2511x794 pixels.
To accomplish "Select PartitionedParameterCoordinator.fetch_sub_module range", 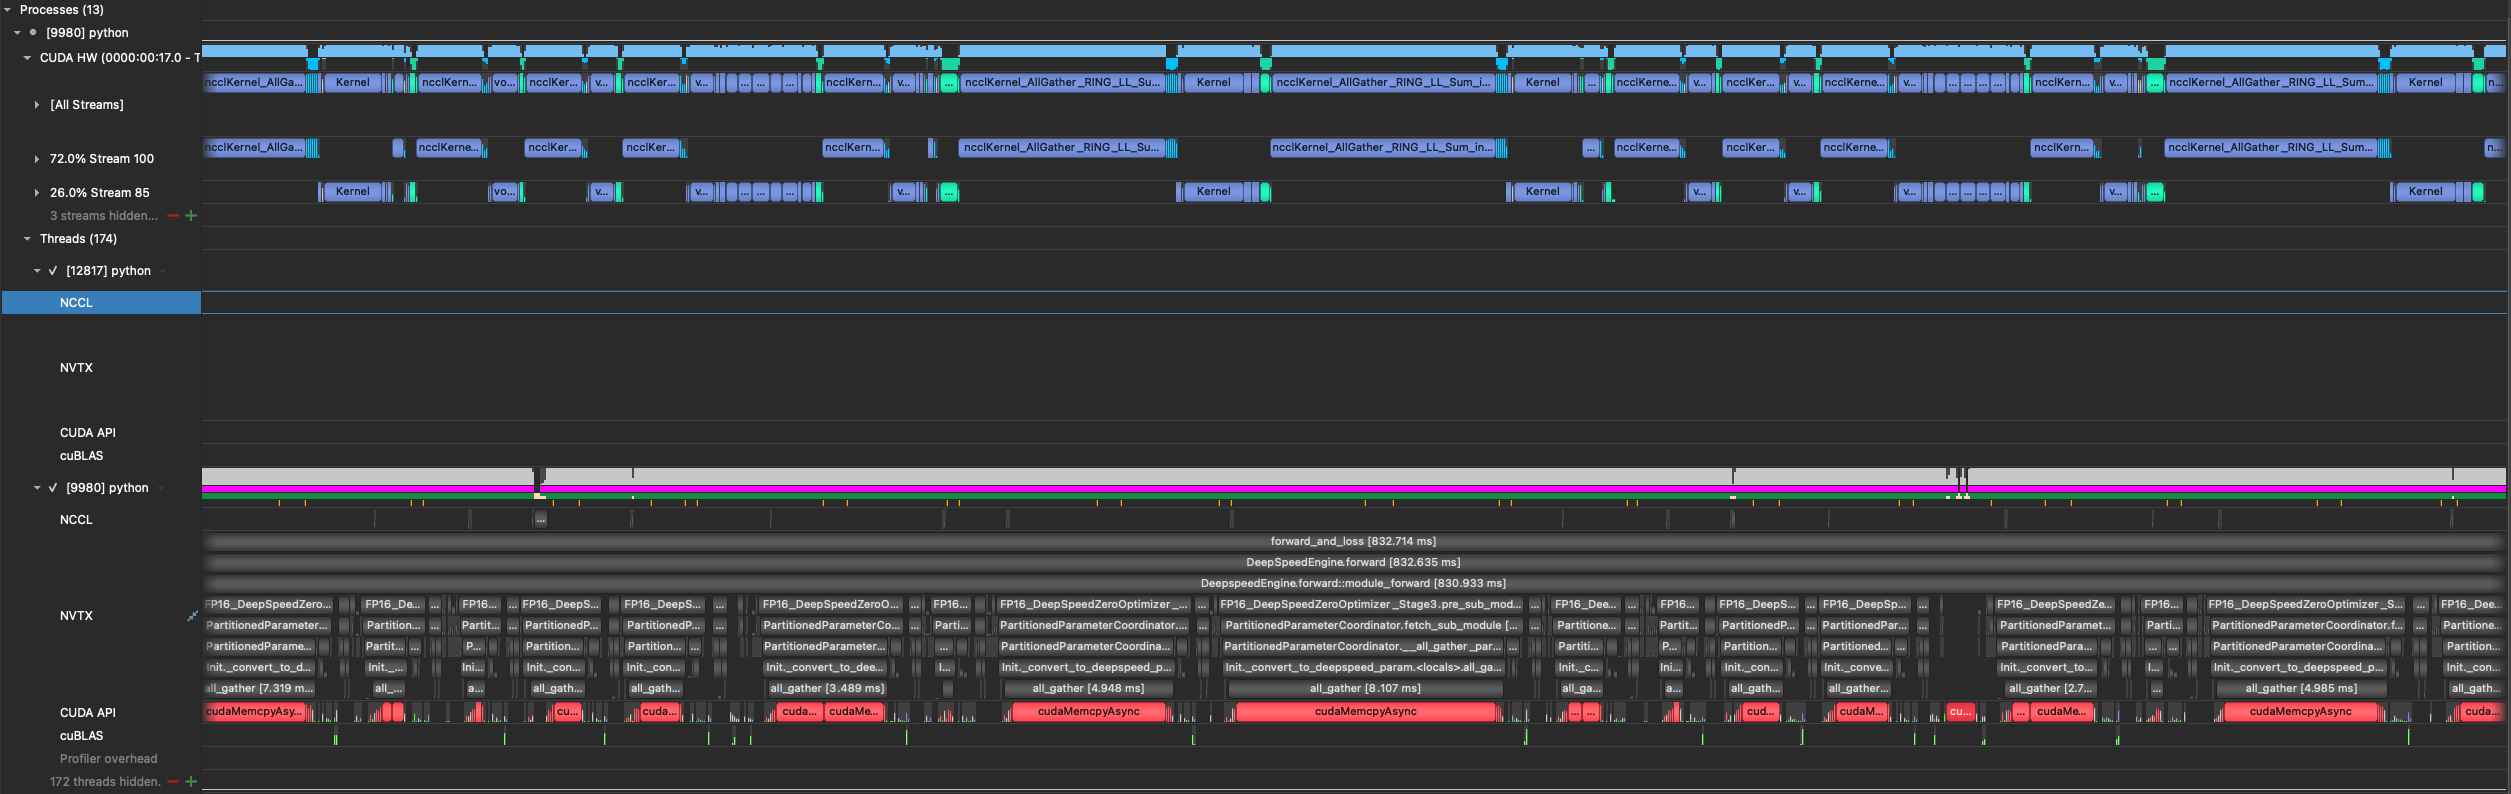I will [x=1372, y=625].
